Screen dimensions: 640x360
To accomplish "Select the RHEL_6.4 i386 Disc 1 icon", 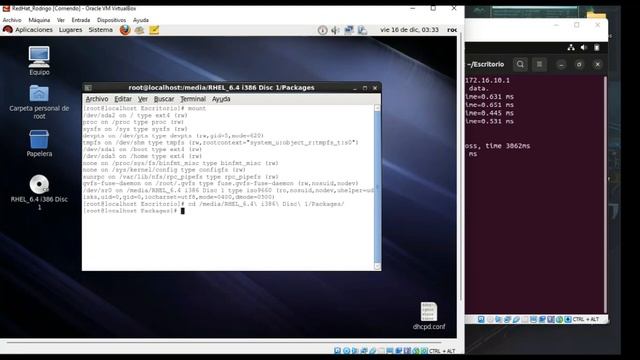I will tap(39, 192).
